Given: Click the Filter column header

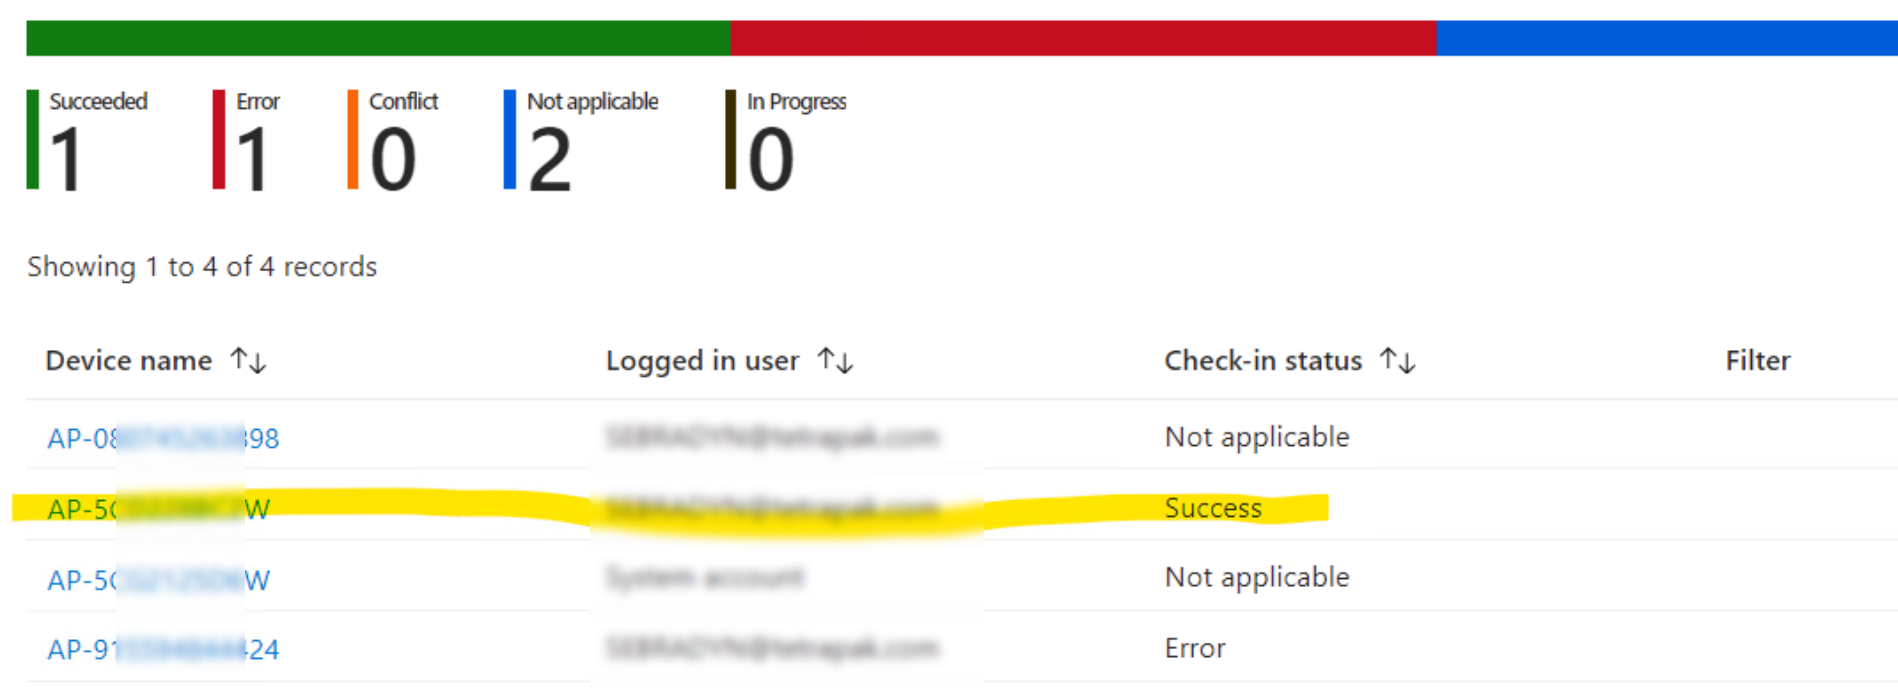Looking at the screenshot, I should (x=1758, y=360).
